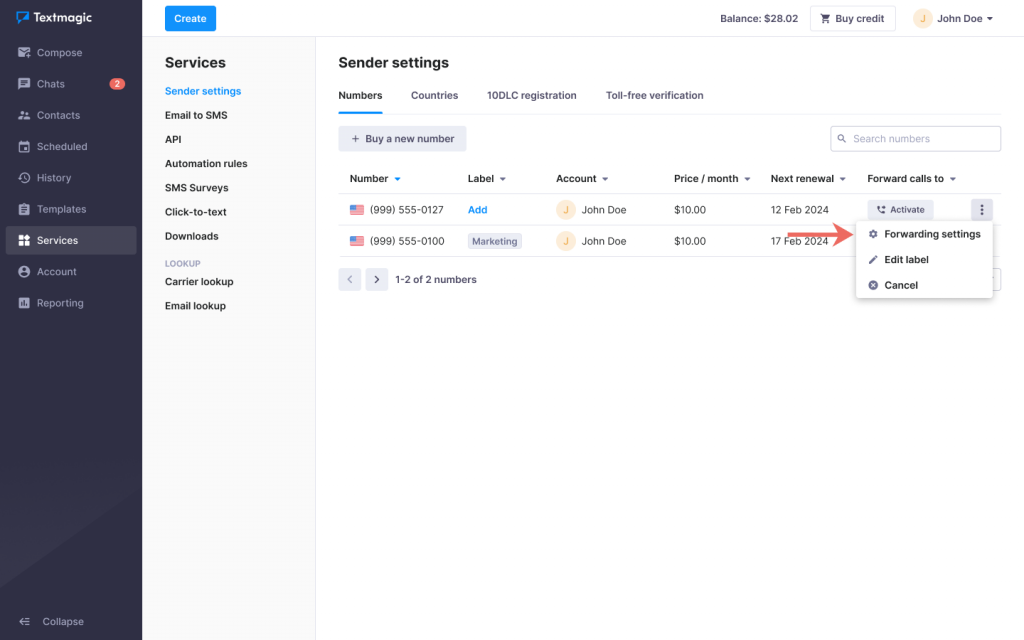Open Chats from the sidebar
The width and height of the screenshot is (1024, 640).
pyautogui.click(x=50, y=84)
